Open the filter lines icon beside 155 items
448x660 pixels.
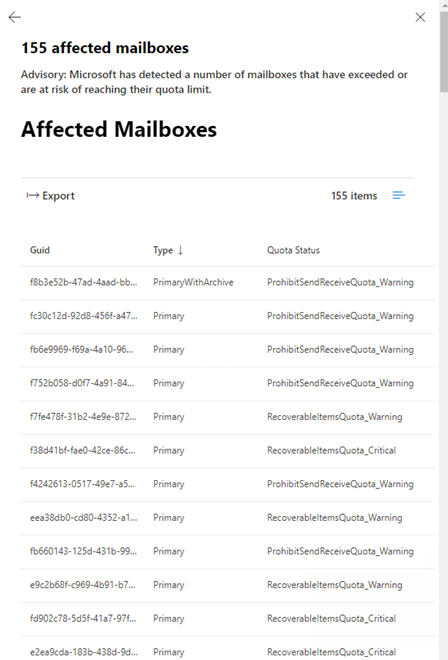[398, 195]
